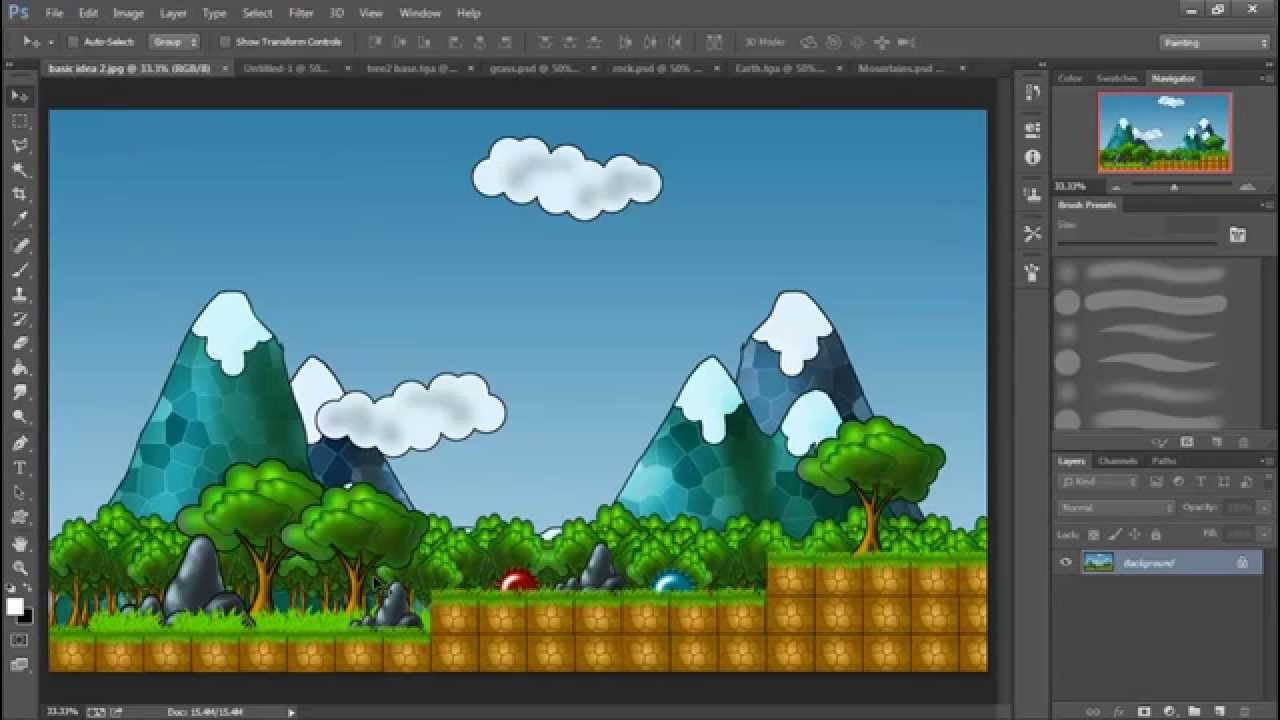Screen dimensions: 1280x720
Task: Click the Add layer mask icon
Action: click(1144, 711)
